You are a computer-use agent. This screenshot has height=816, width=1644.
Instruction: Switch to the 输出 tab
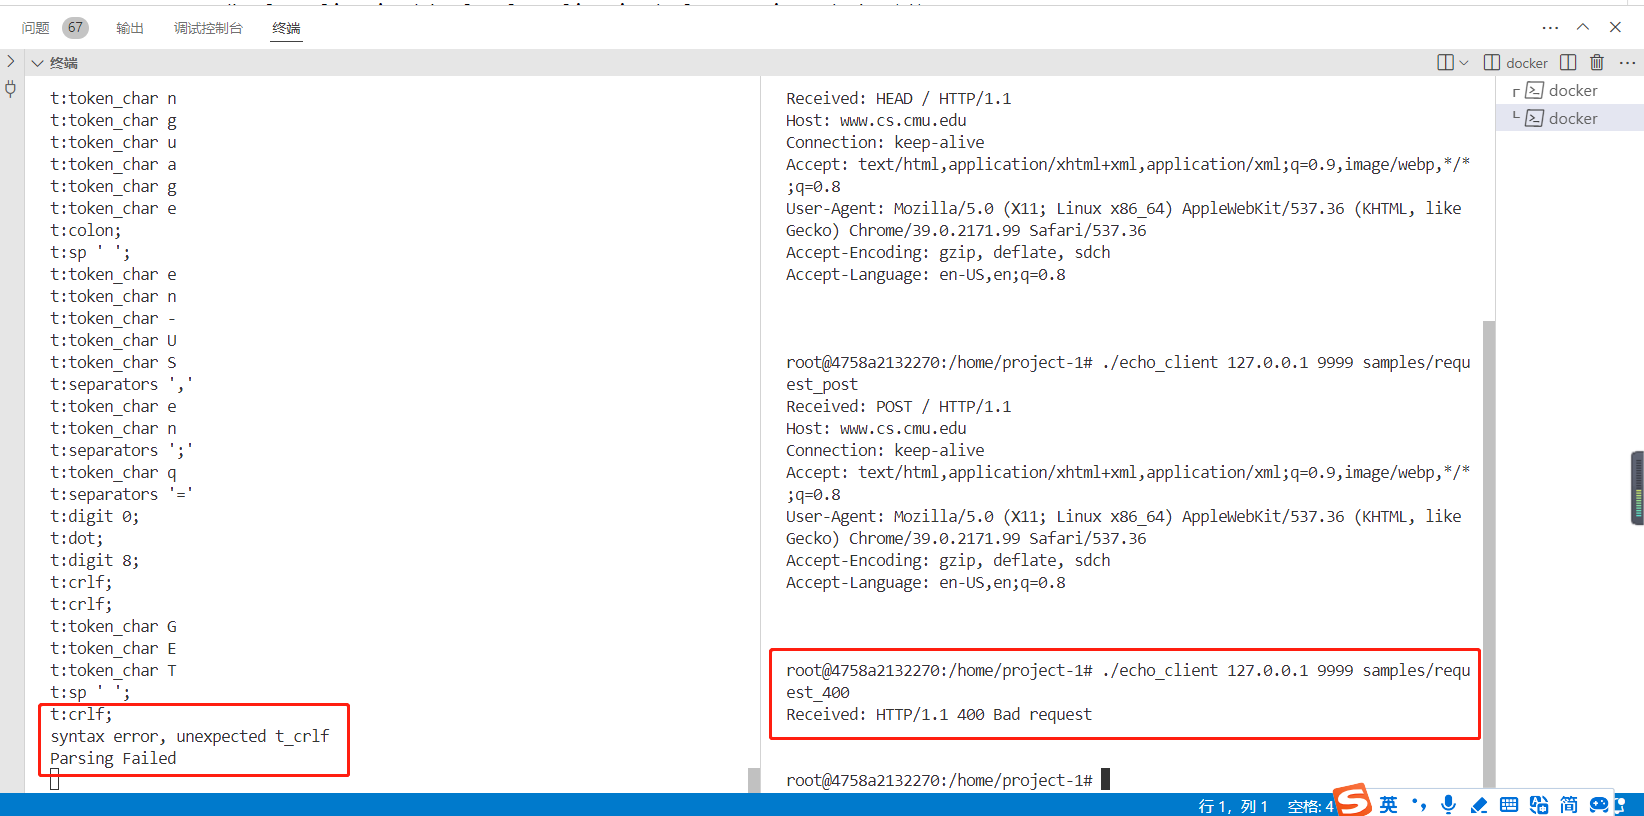click(130, 28)
